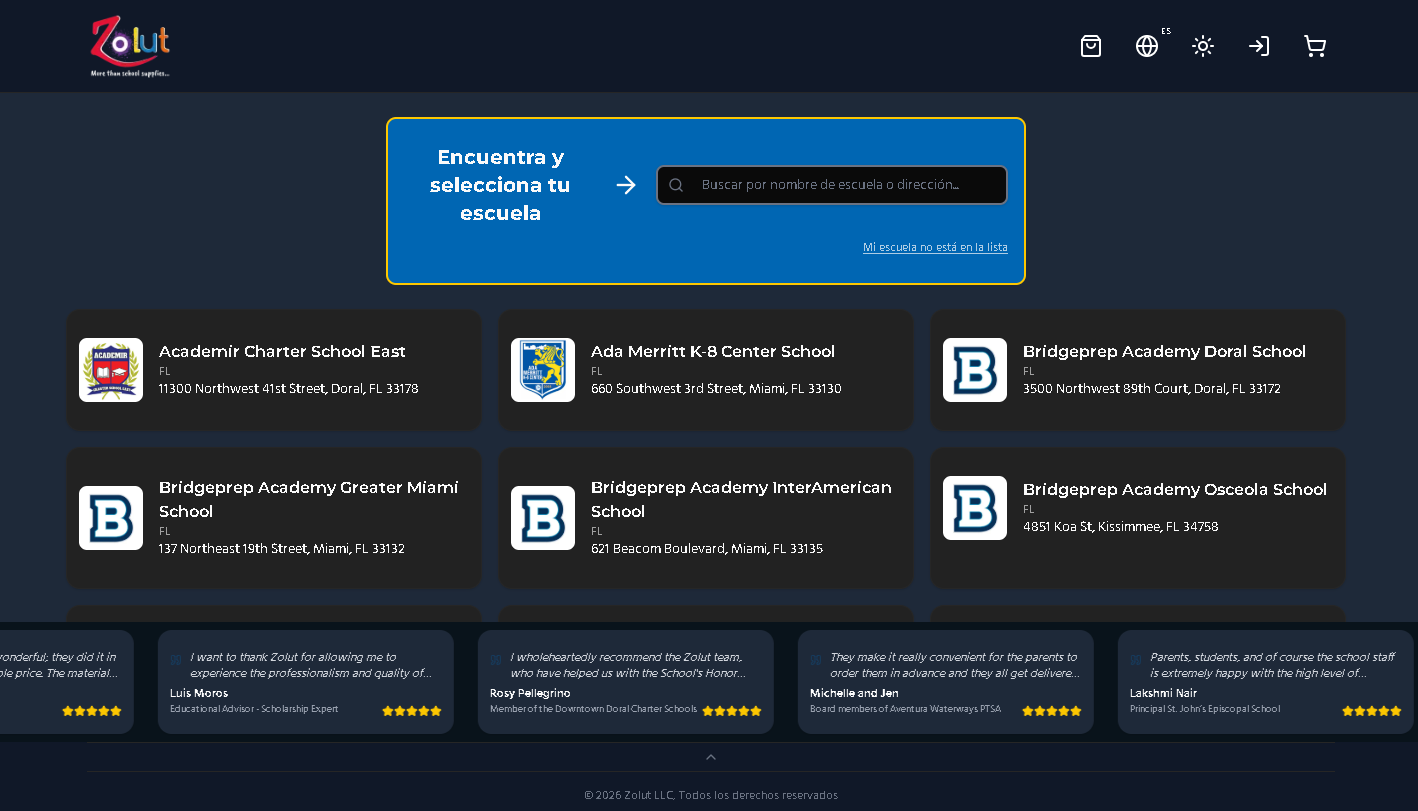Select the Ada Merritt K-8 Center School crest
1418x811 pixels.
[x=543, y=370]
